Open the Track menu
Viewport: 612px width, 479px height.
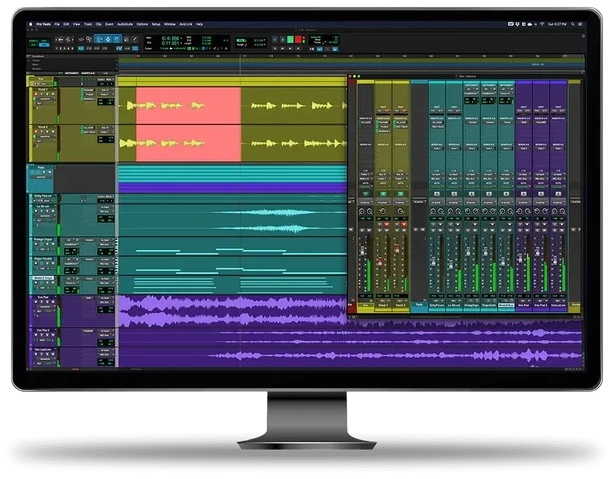(88, 24)
